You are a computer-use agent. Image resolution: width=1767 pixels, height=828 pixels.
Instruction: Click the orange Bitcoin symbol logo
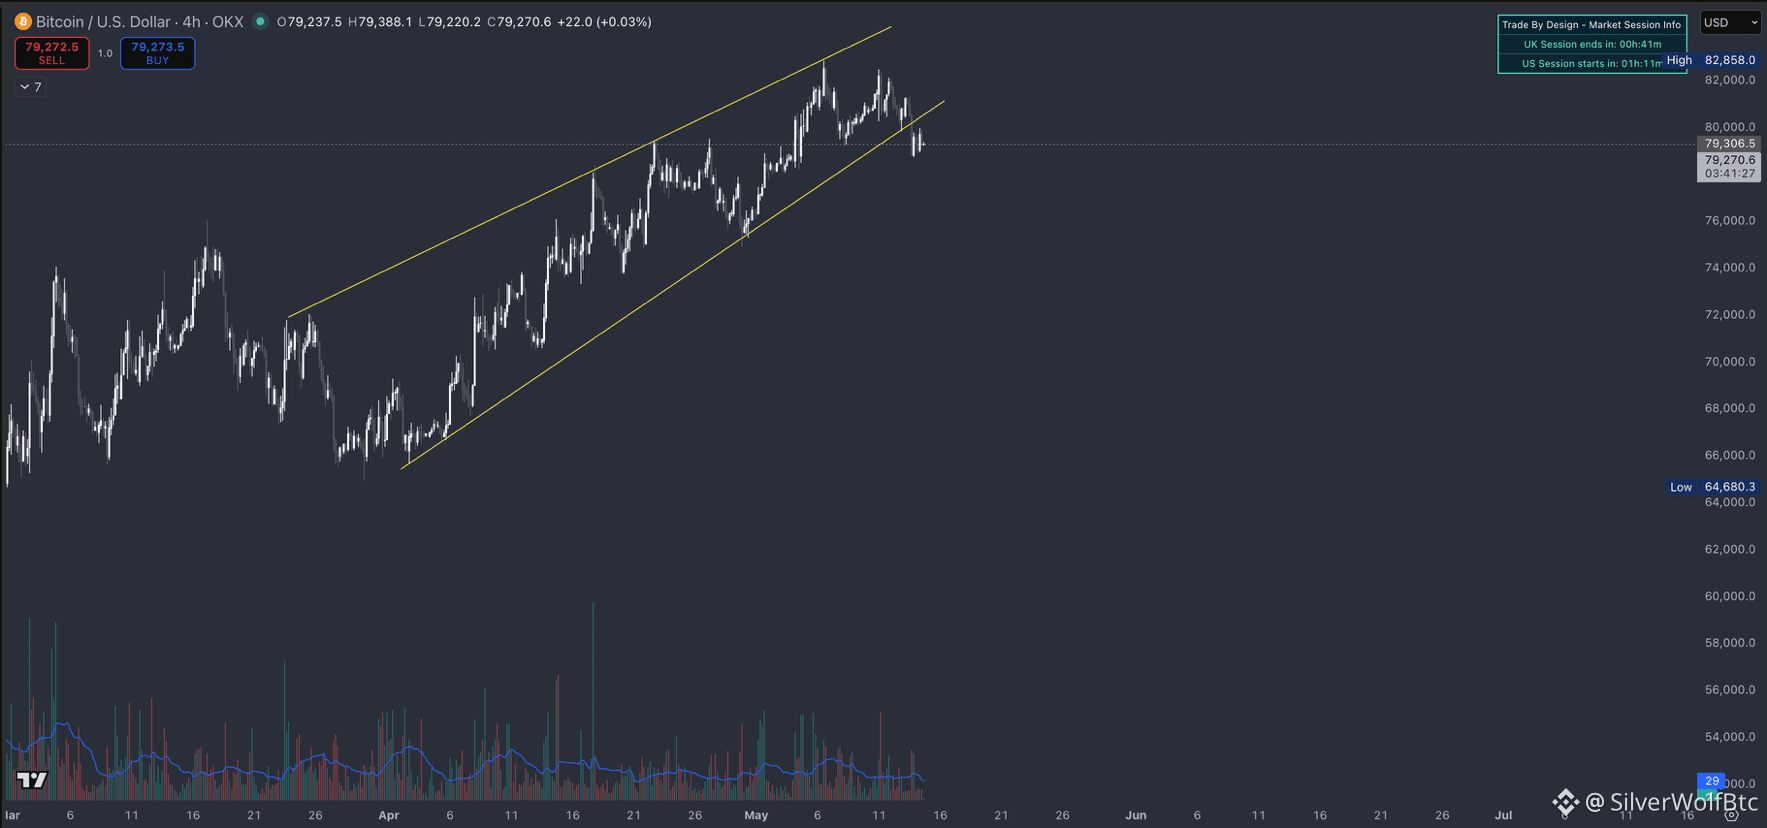click(23, 21)
